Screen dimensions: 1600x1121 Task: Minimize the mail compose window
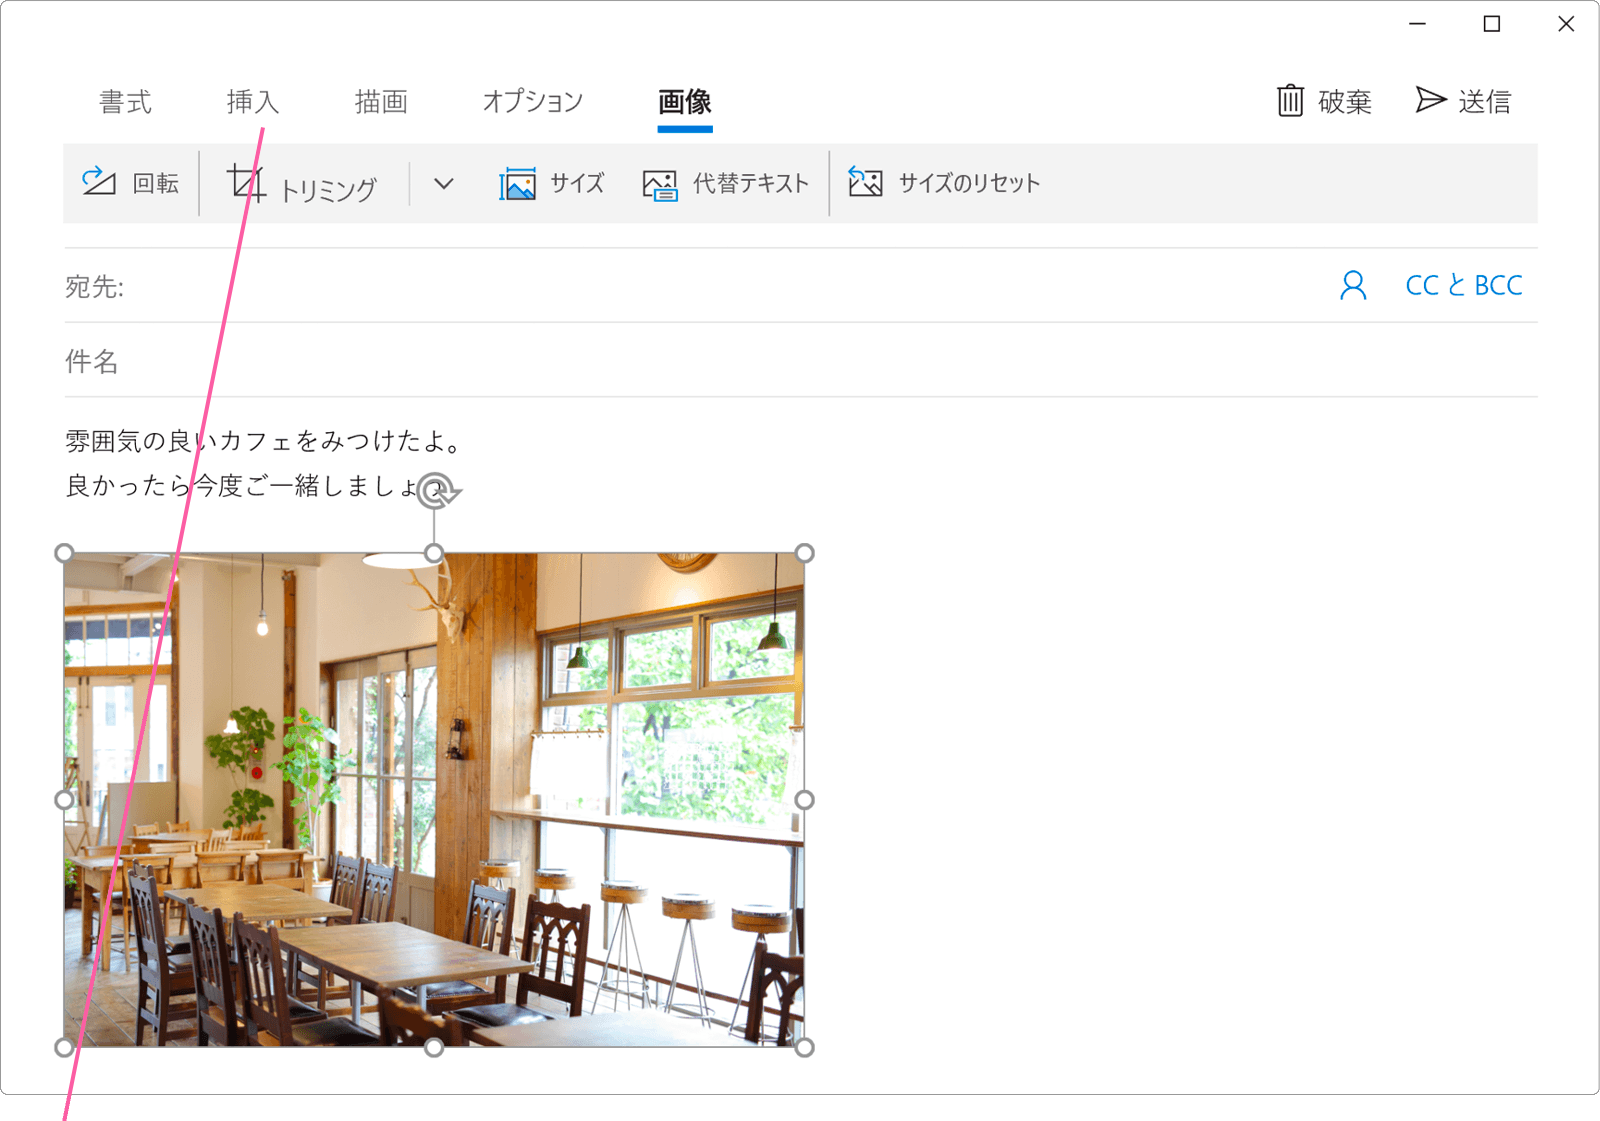click(1417, 24)
